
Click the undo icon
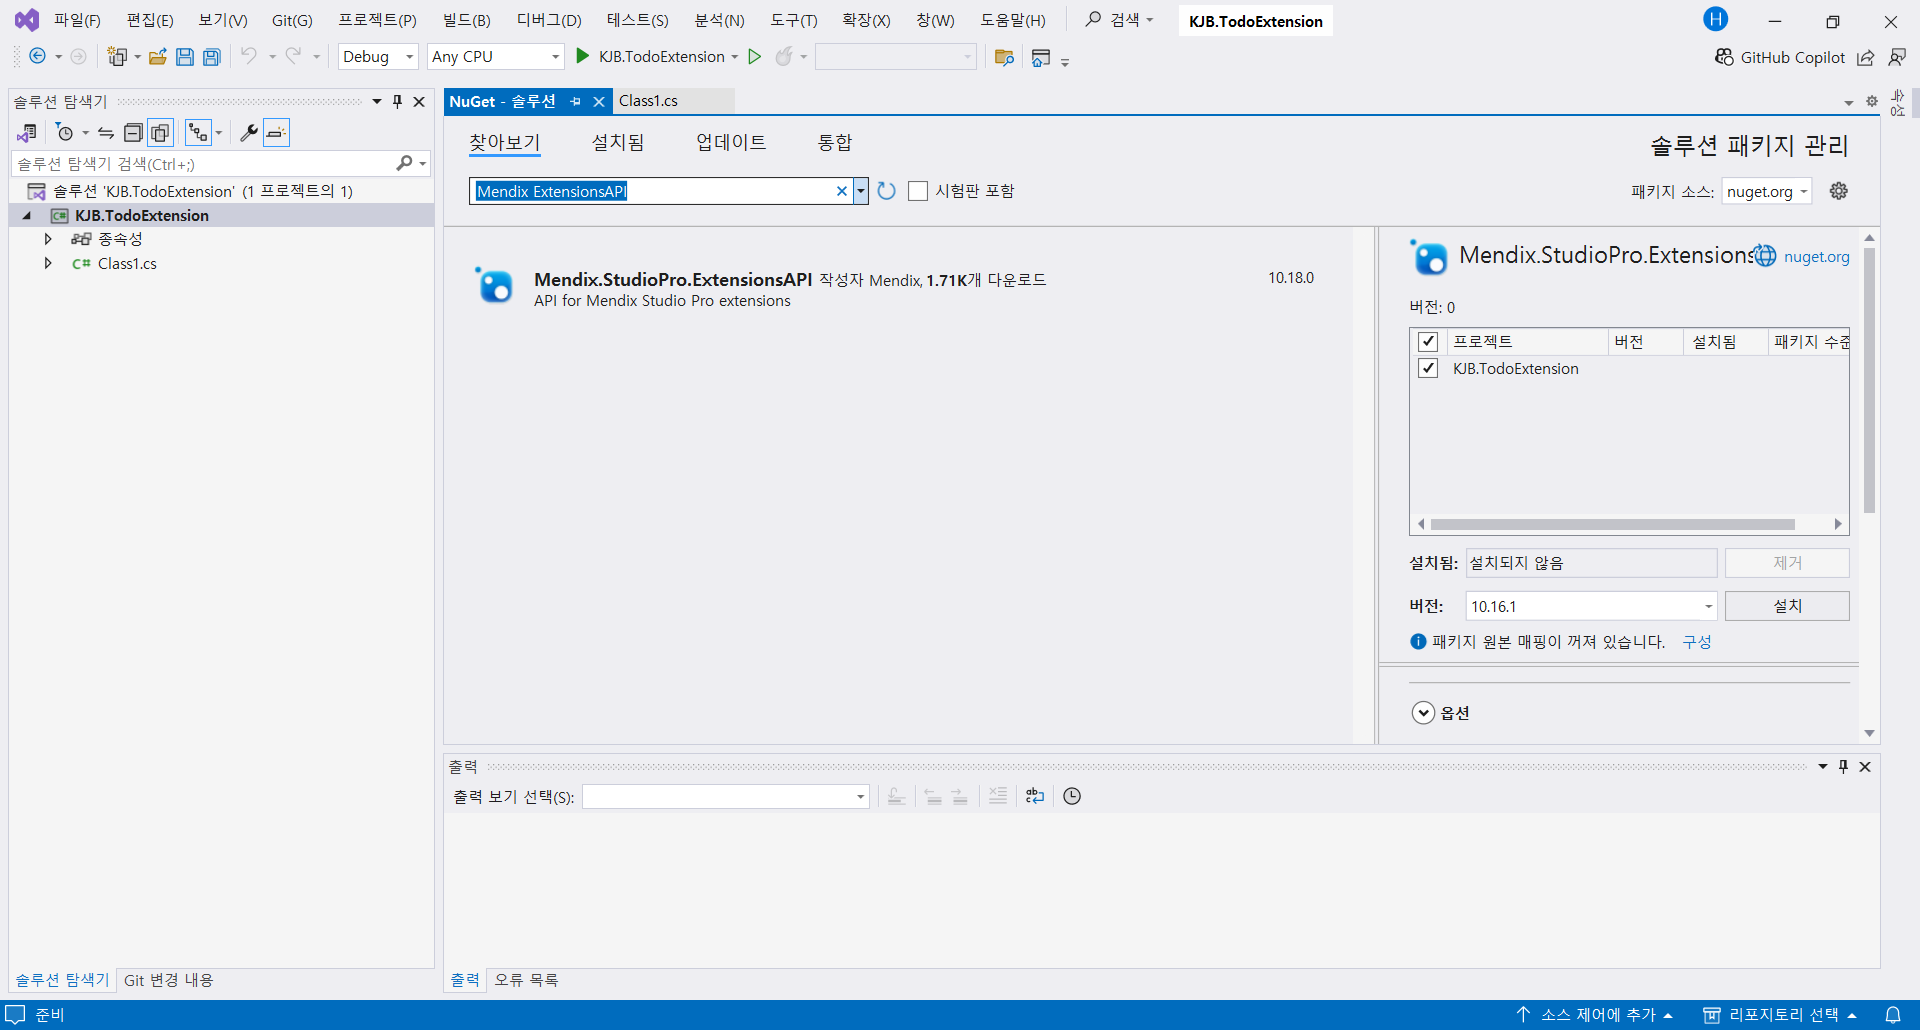248,56
